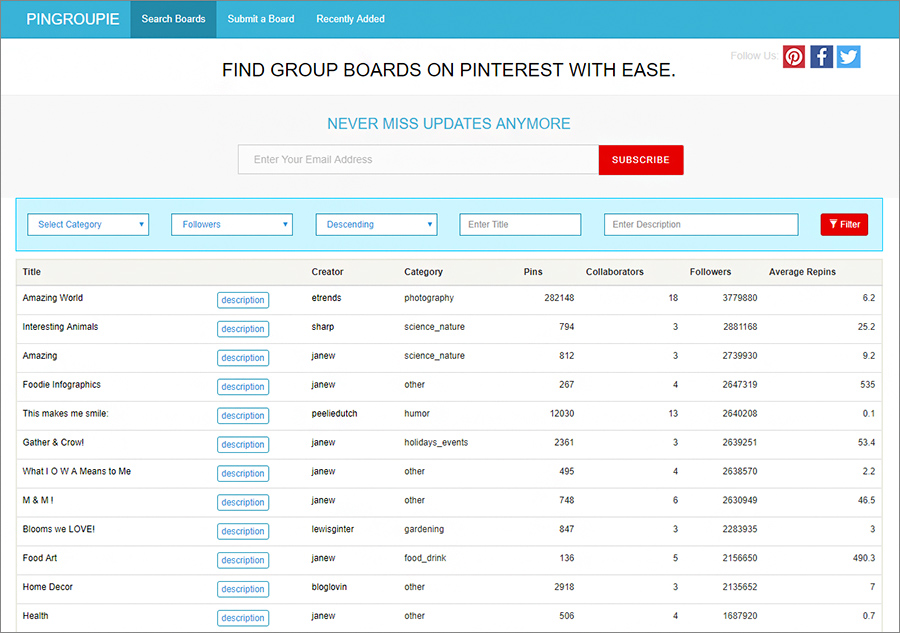900x633 pixels.
Task: Click creator lewisginter
Action: [332, 529]
